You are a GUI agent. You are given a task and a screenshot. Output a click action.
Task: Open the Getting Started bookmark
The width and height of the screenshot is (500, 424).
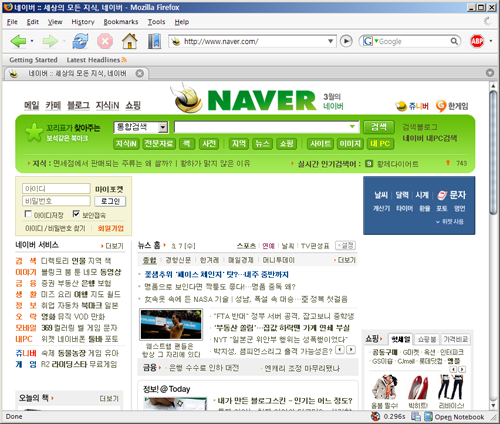33,60
